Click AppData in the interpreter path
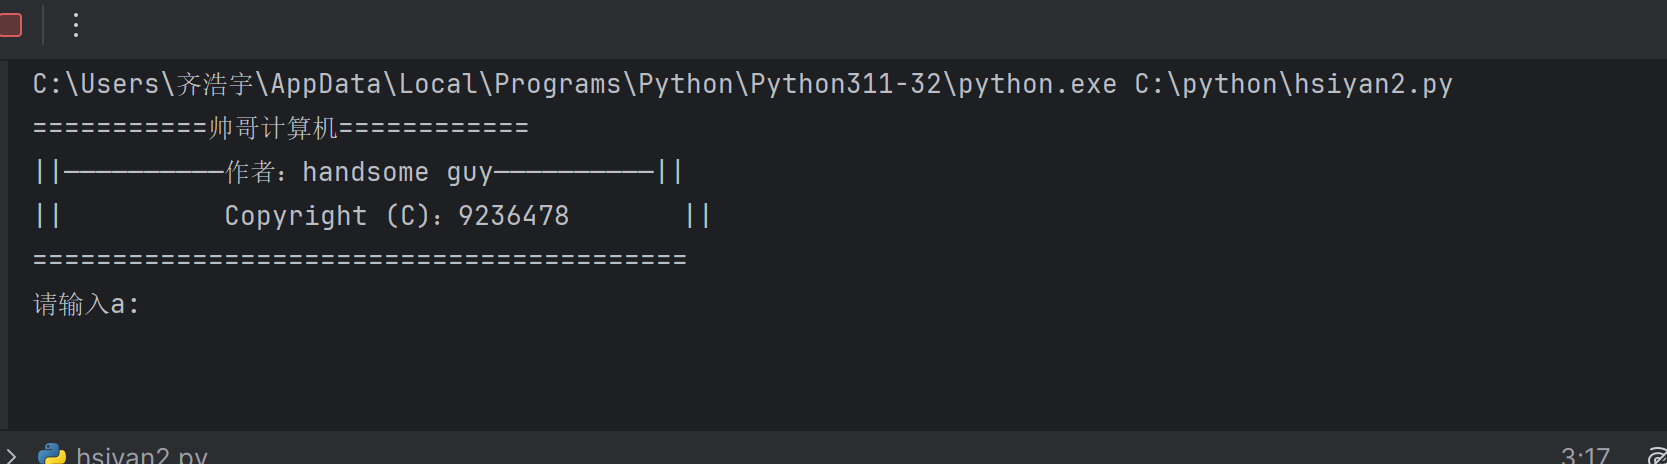The height and width of the screenshot is (464, 1667). pyautogui.click(x=326, y=84)
